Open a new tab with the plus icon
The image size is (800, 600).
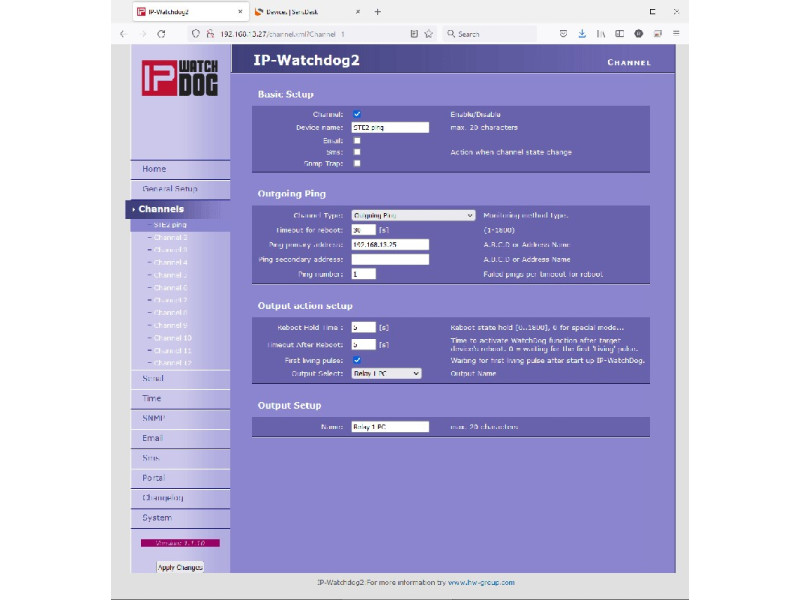tap(378, 12)
